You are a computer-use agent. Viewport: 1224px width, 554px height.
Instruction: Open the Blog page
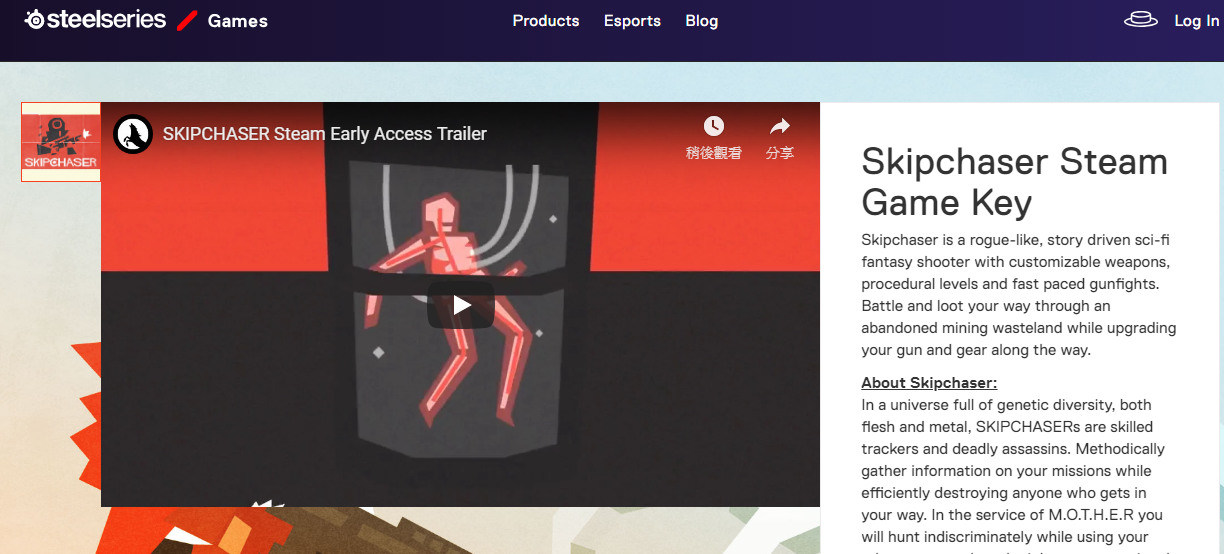(x=701, y=21)
